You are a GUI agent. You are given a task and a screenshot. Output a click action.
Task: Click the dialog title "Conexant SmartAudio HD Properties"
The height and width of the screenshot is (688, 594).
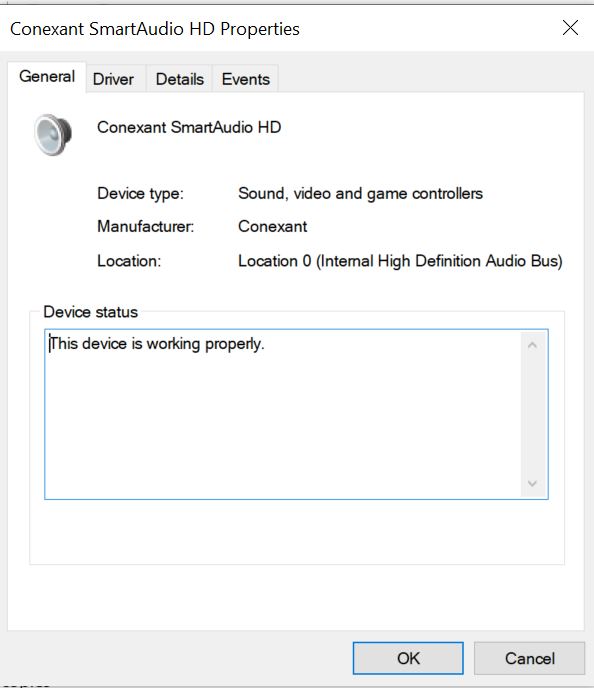(x=155, y=29)
